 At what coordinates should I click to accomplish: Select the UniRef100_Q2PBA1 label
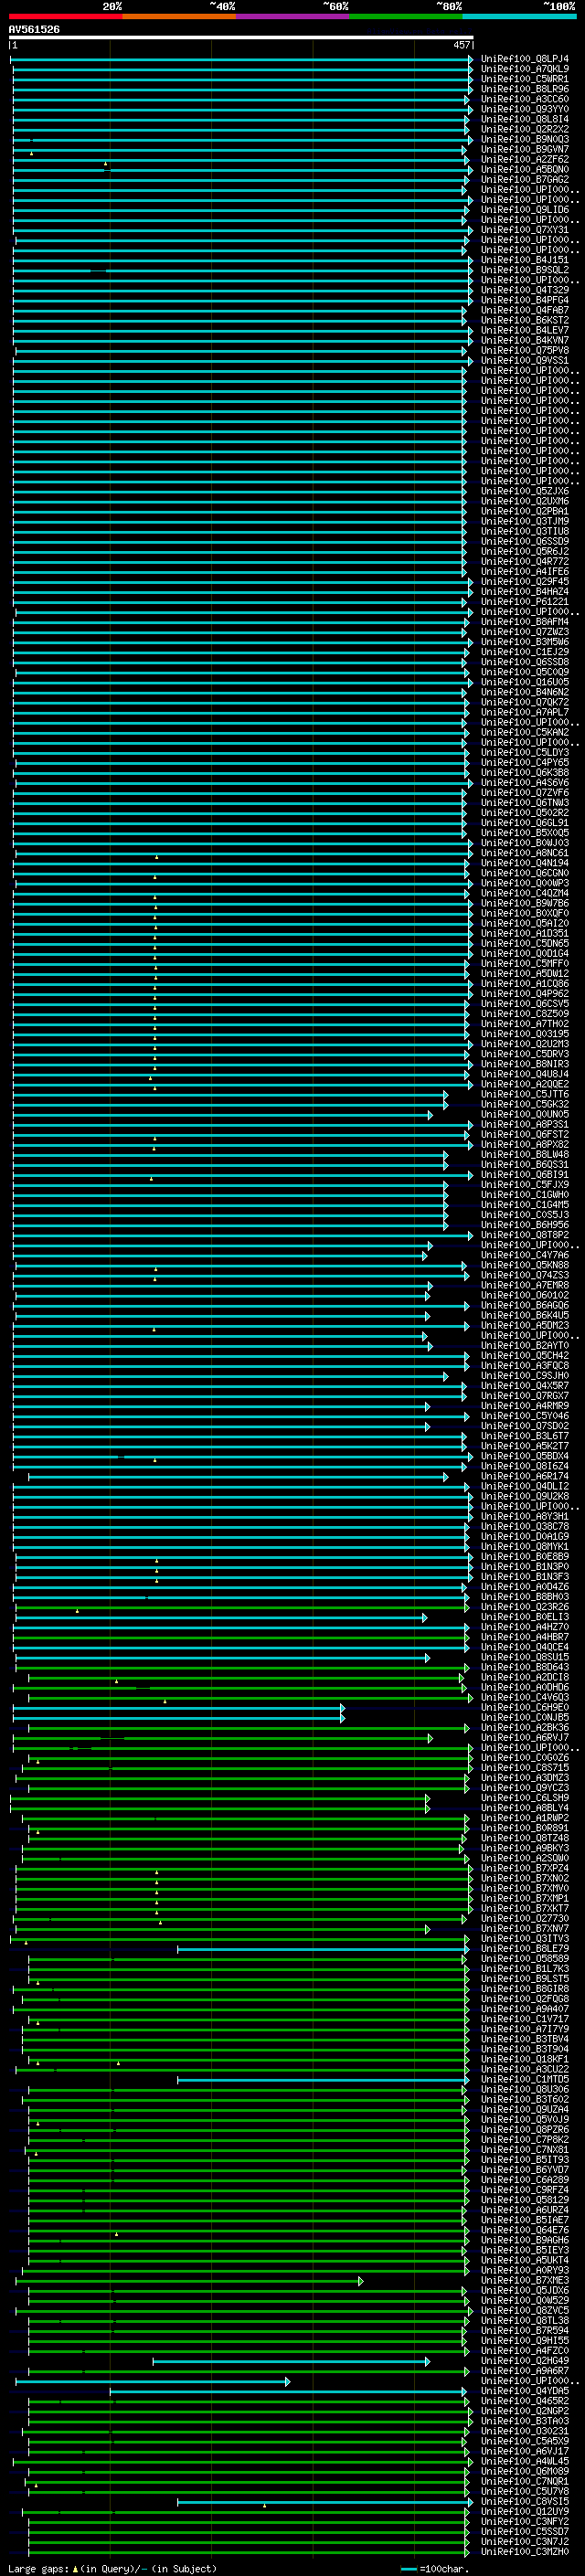pyautogui.click(x=525, y=511)
